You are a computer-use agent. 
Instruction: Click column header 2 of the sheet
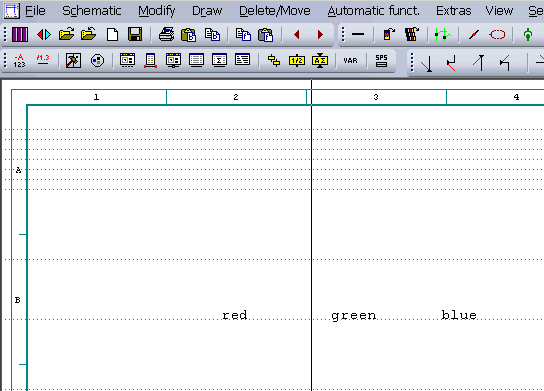point(236,97)
